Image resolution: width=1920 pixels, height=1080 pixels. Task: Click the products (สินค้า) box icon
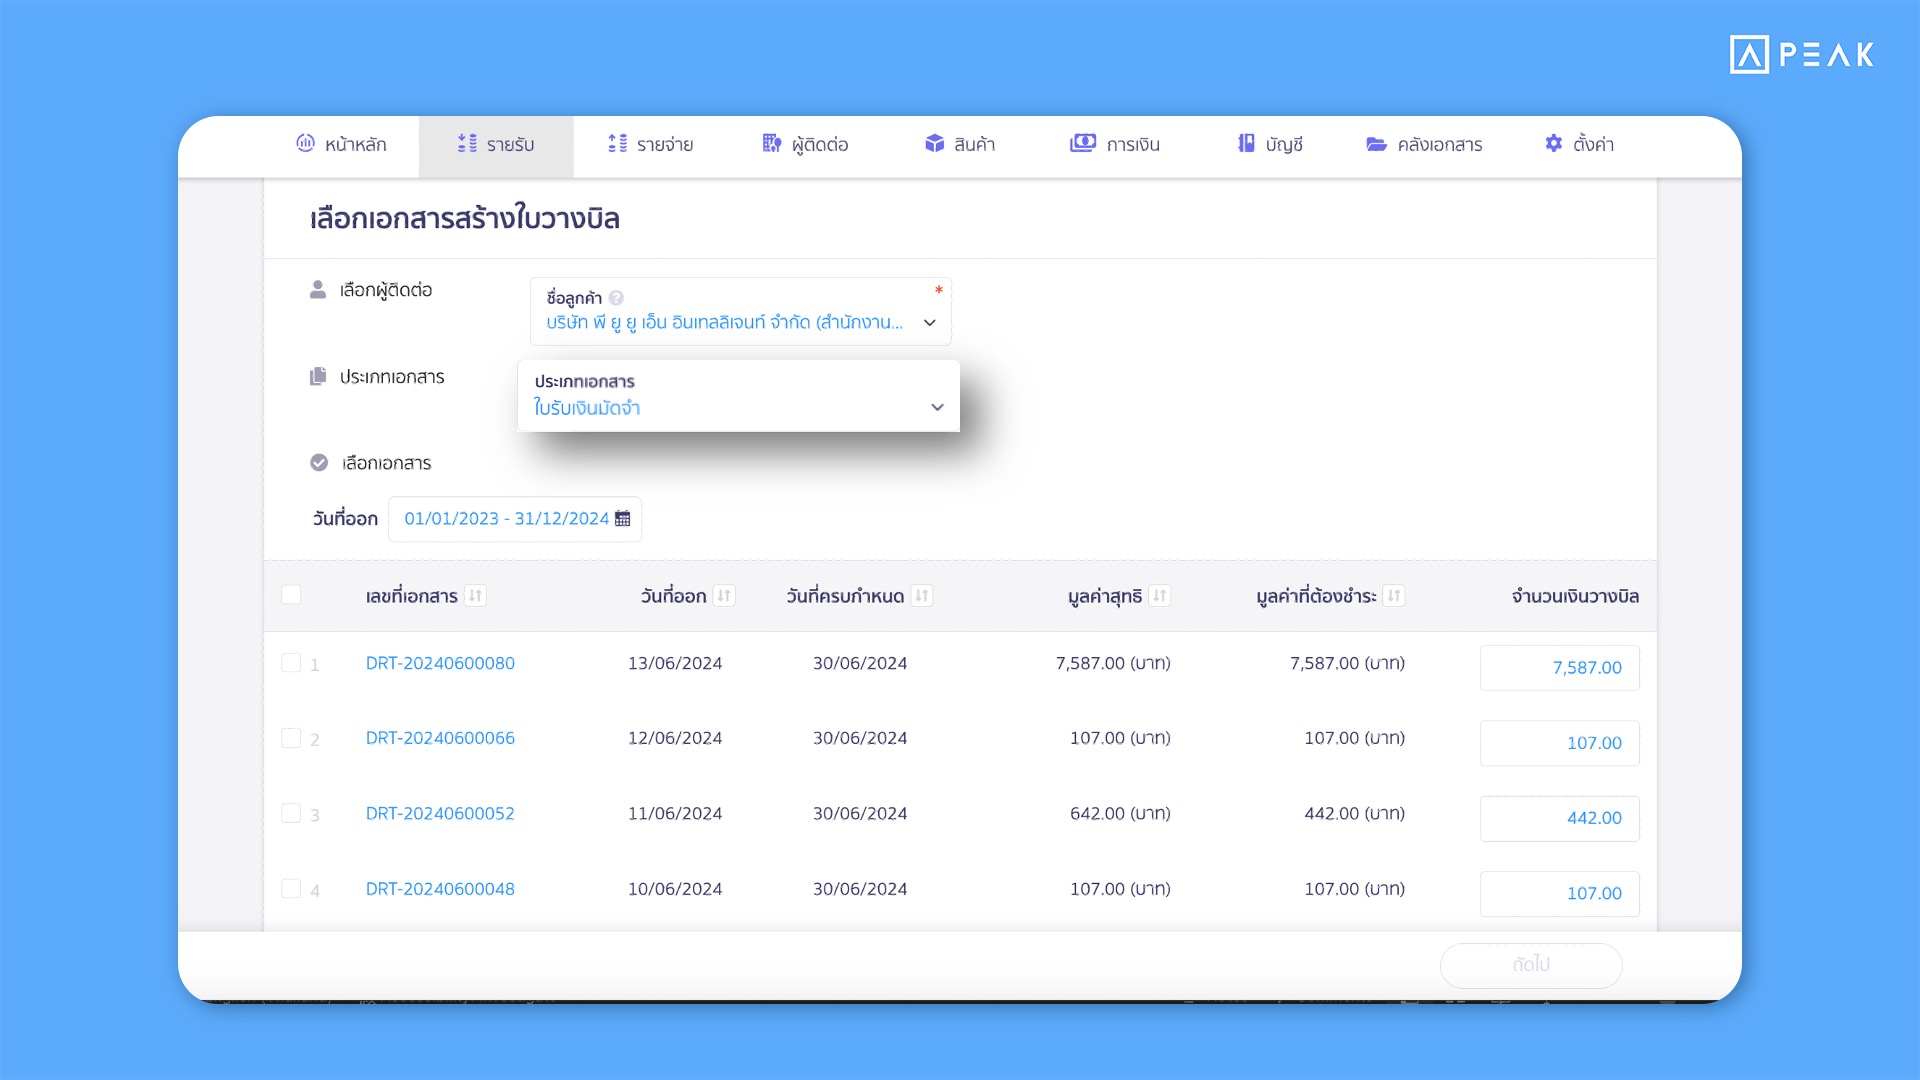coord(934,143)
